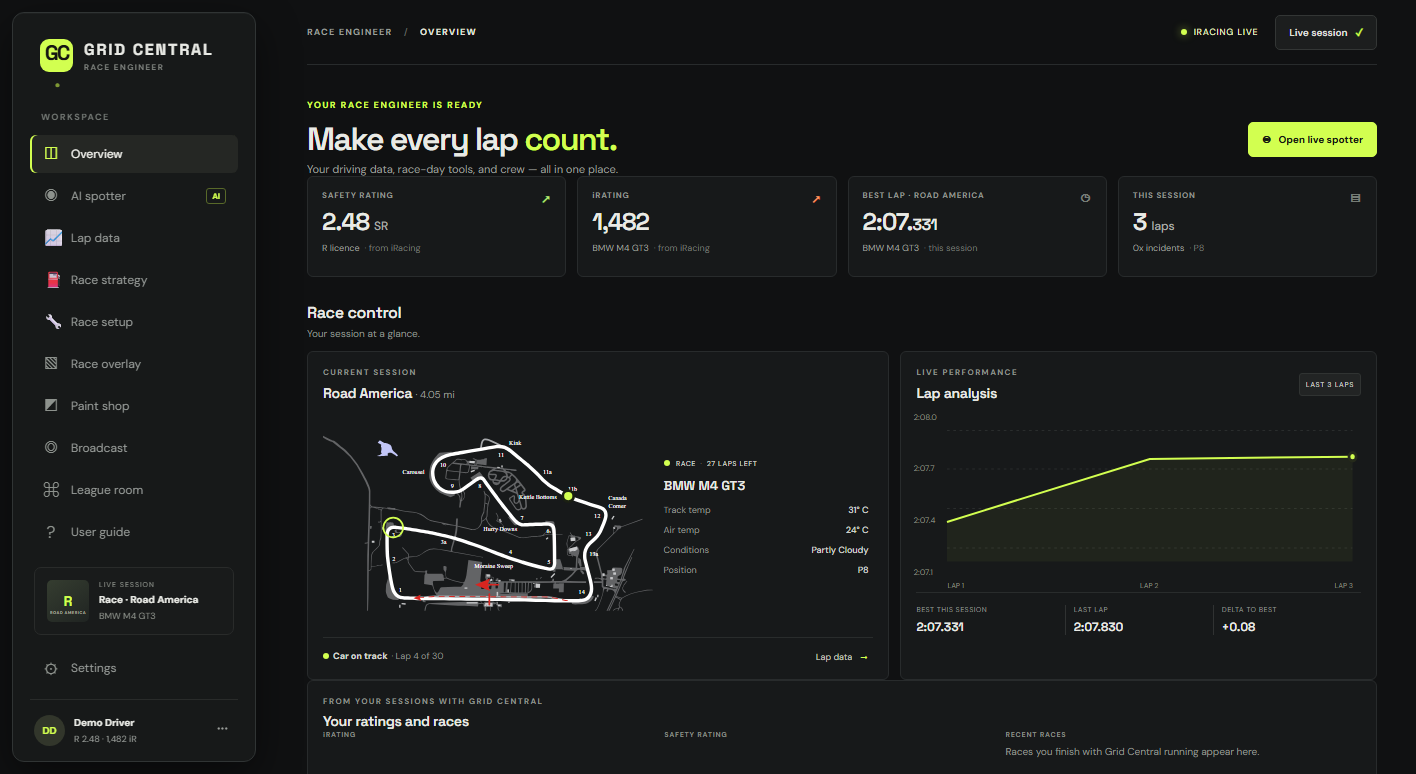Image resolution: width=1416 pixels, height=774 pixels.
Task: Click the Race control heading
Action: tap(354, 313)
